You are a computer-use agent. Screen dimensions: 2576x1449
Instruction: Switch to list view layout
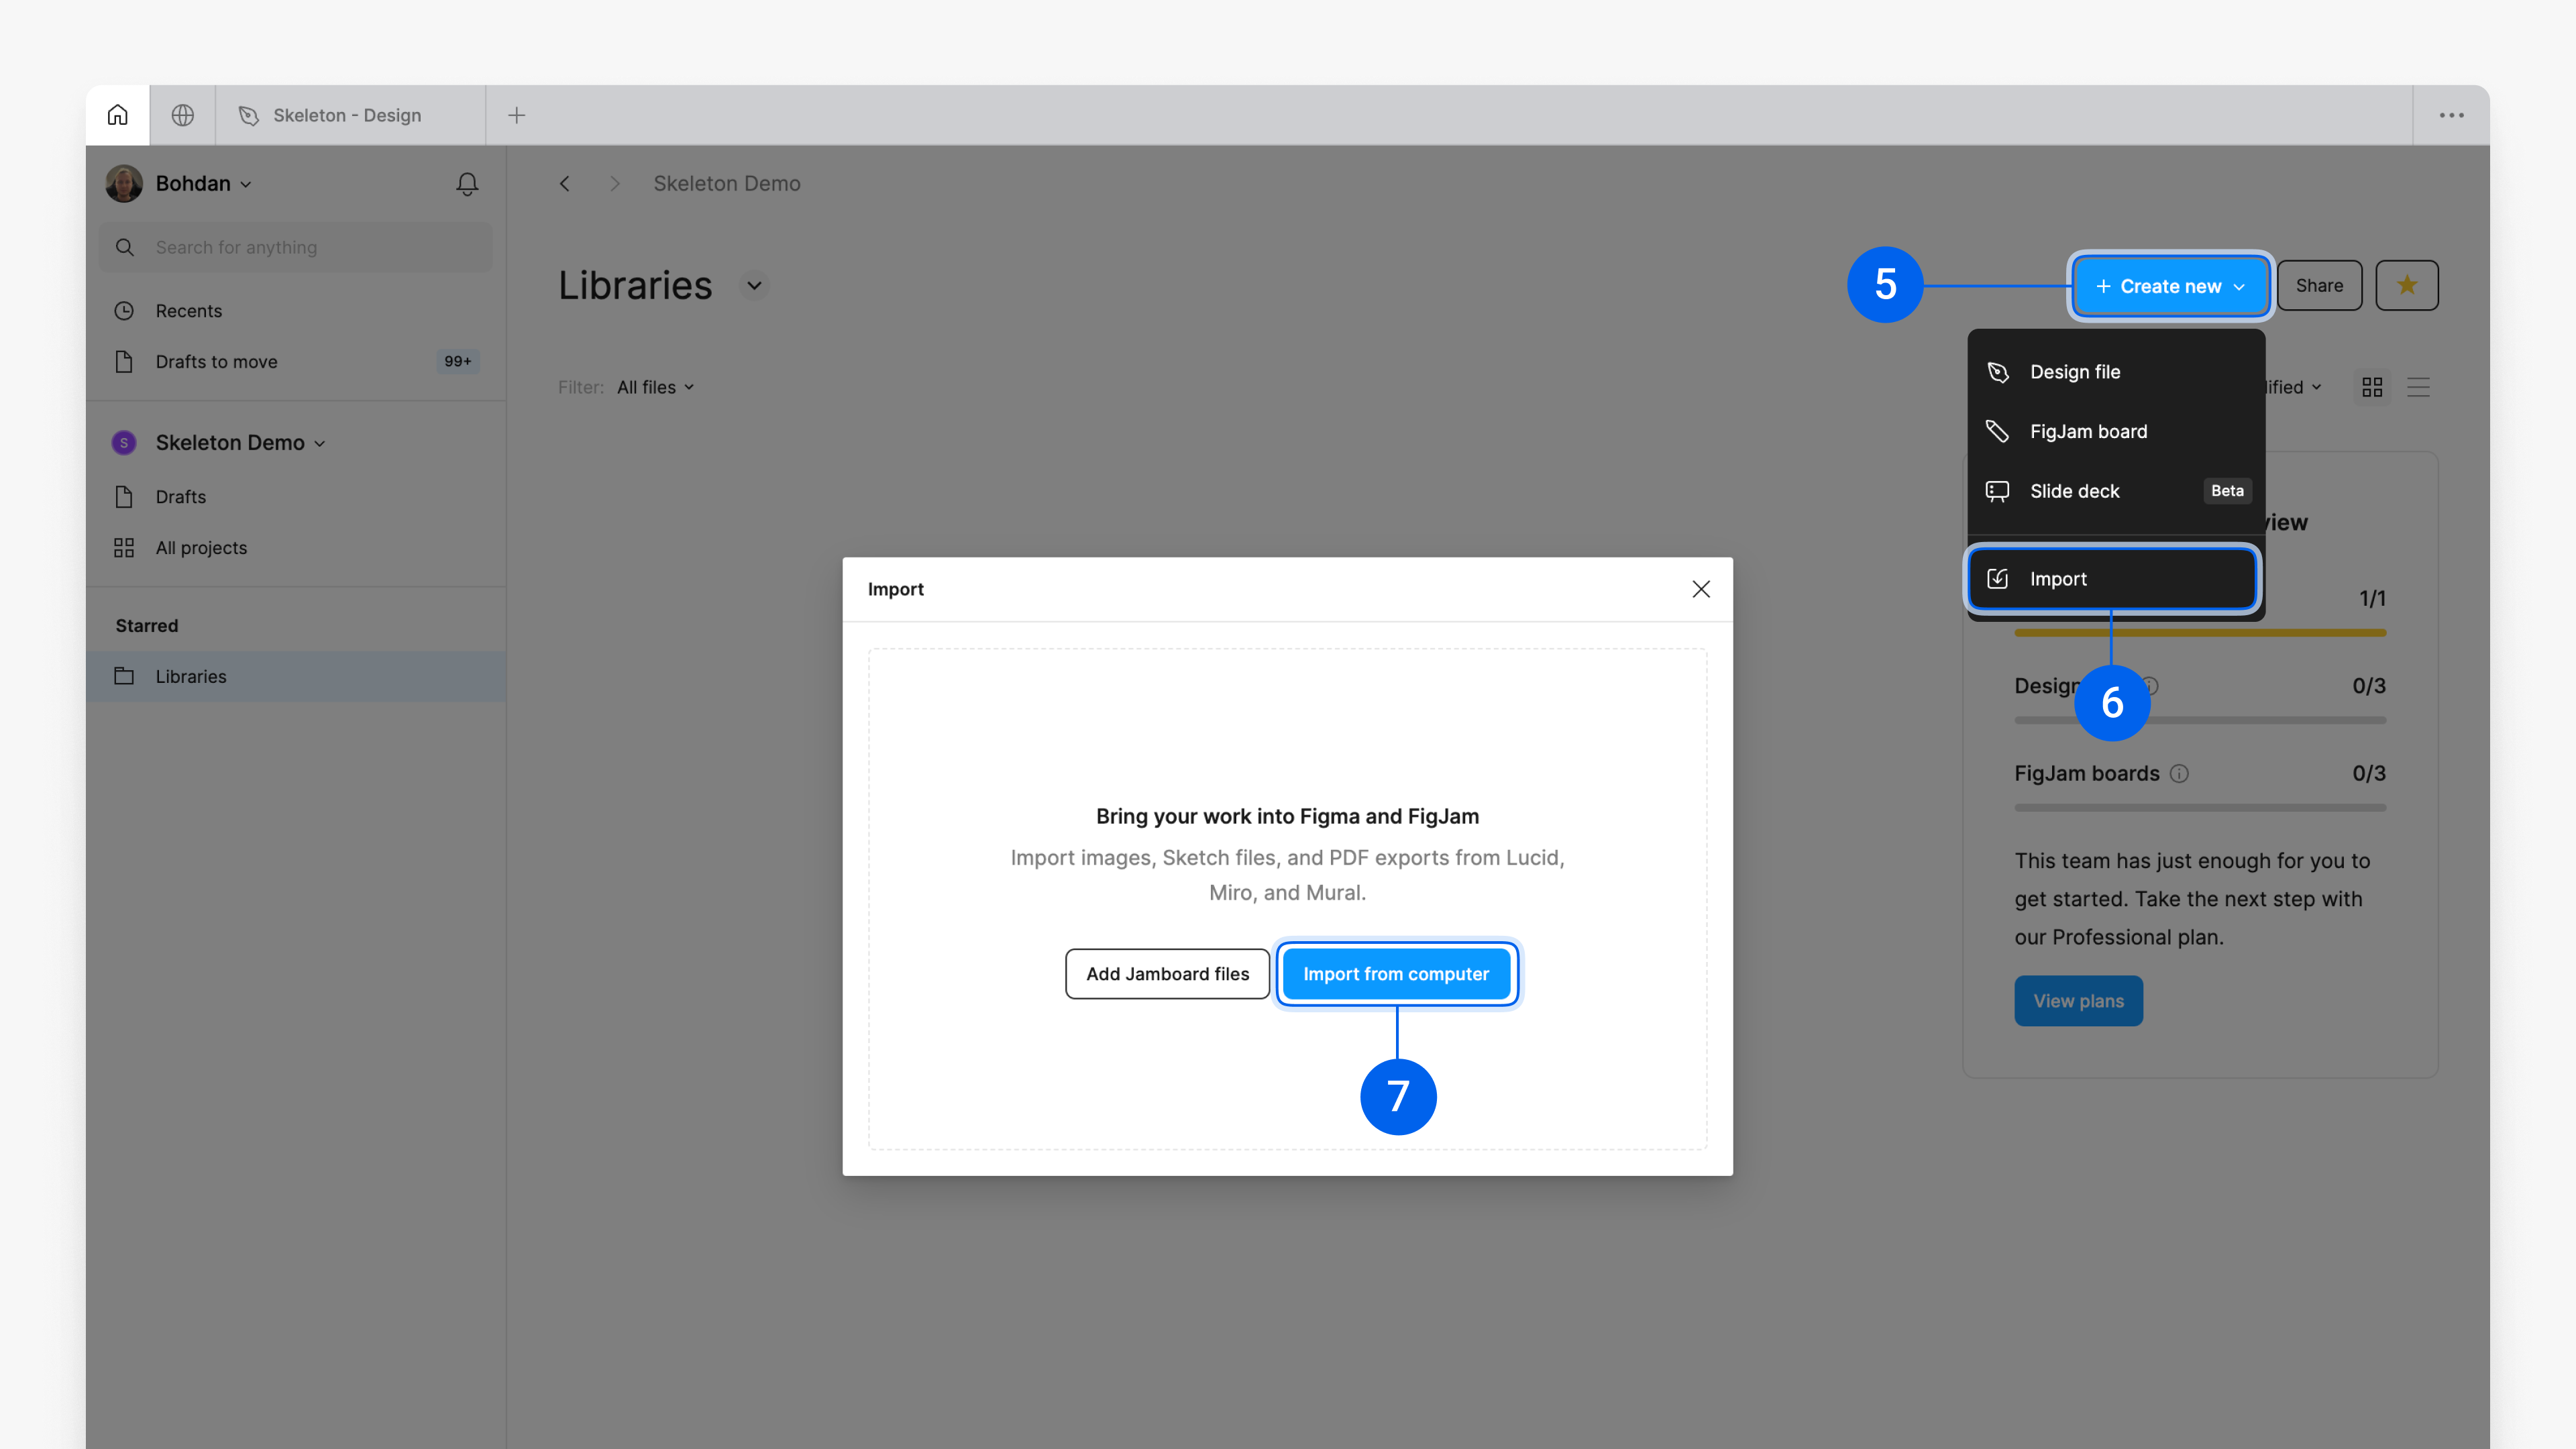[x=2418, y=387]
